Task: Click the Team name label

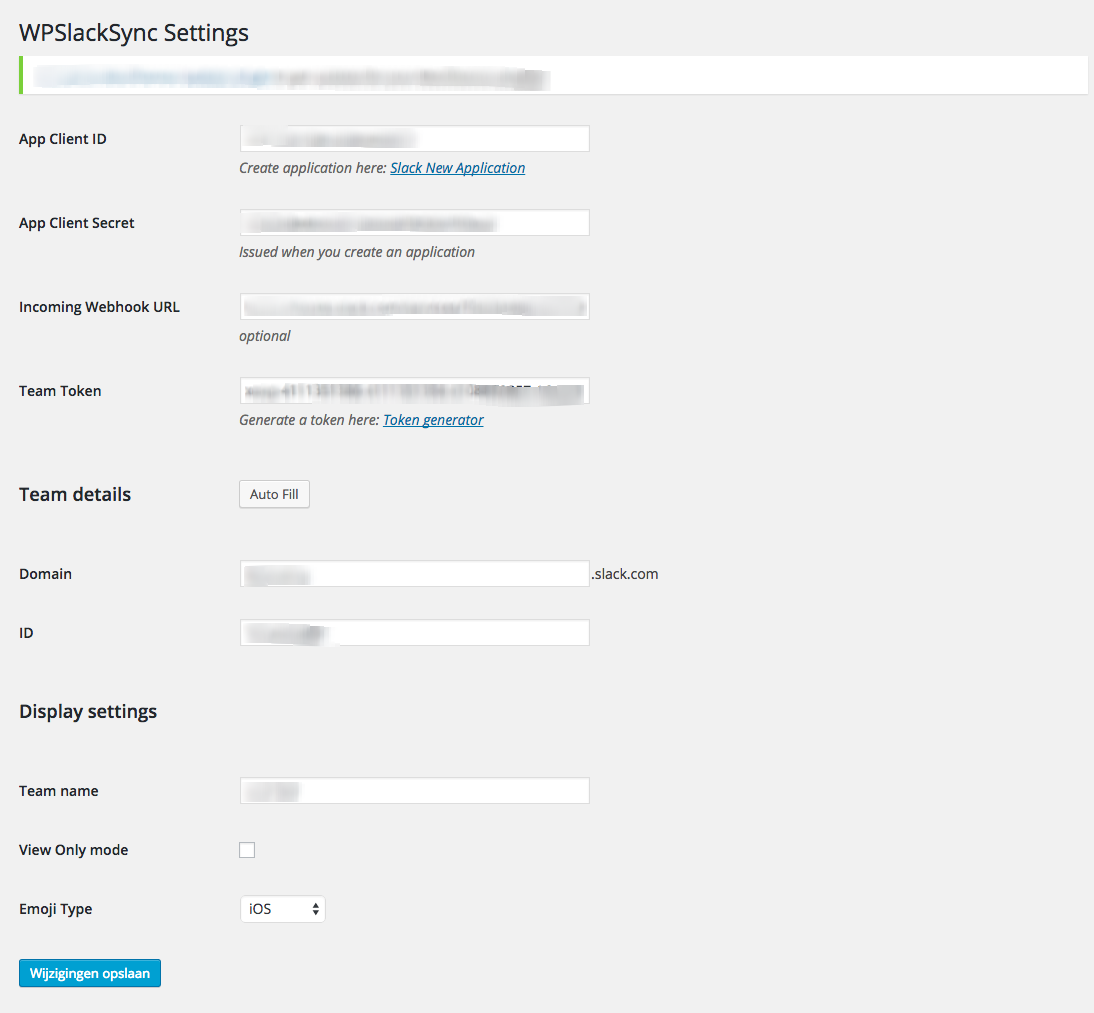Action: tap(58, 791)
